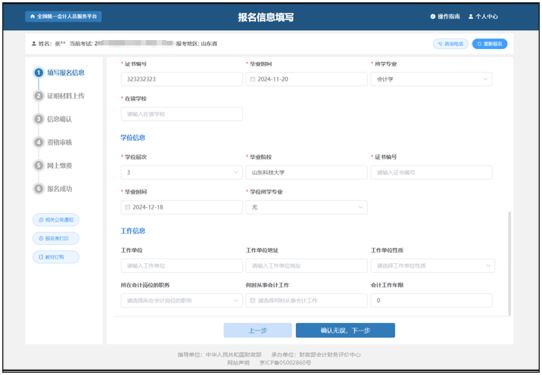Focus the 在读学校 input field
This screenshot has width=542, height=375.
coord(181,114)
